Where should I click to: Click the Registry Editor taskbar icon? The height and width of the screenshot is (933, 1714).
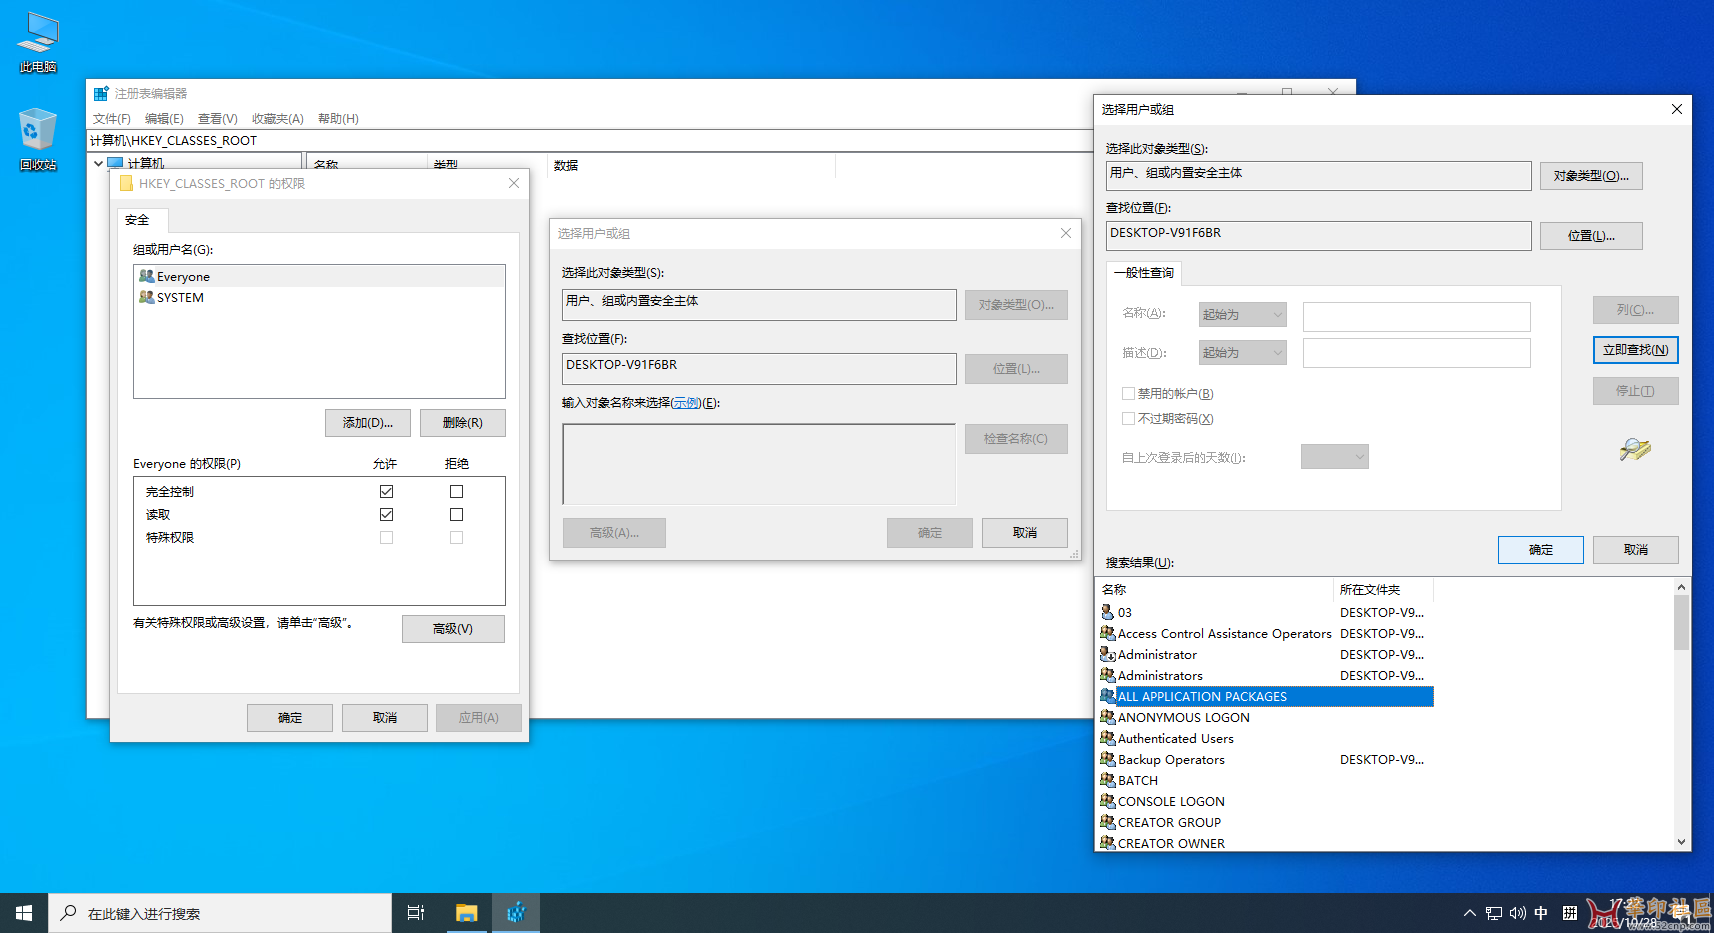pos(516,912)
